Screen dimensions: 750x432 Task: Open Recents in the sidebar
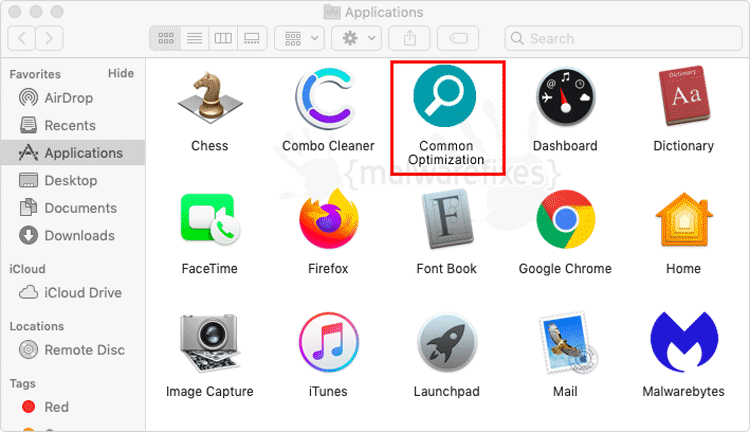tap(72, 125)
